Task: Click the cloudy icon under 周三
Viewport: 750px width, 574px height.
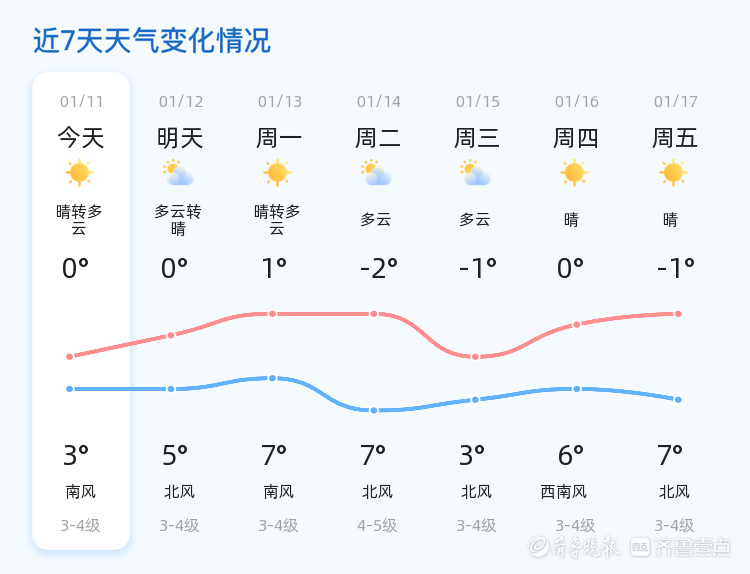Action: click(x=475, y=173)
